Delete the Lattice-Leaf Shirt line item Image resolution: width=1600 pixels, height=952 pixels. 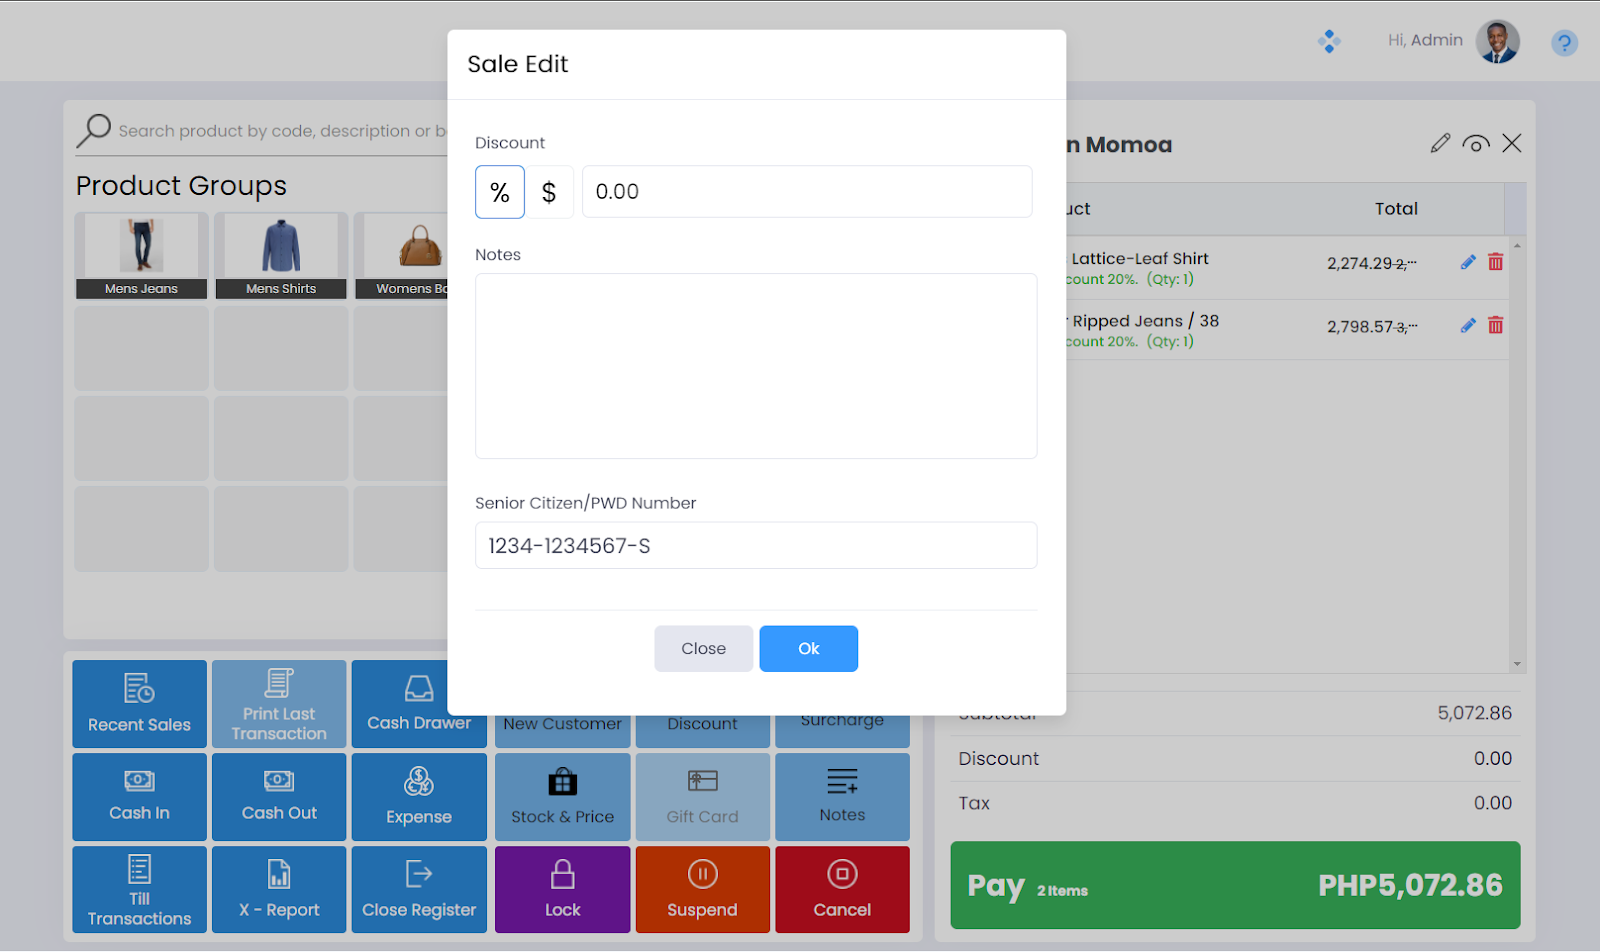(1496, 263)
